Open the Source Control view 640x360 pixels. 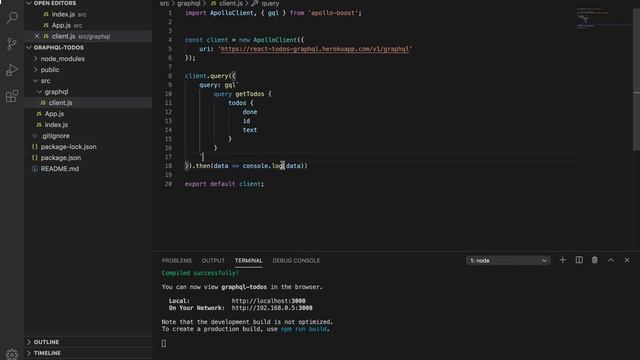coord(12,44)
